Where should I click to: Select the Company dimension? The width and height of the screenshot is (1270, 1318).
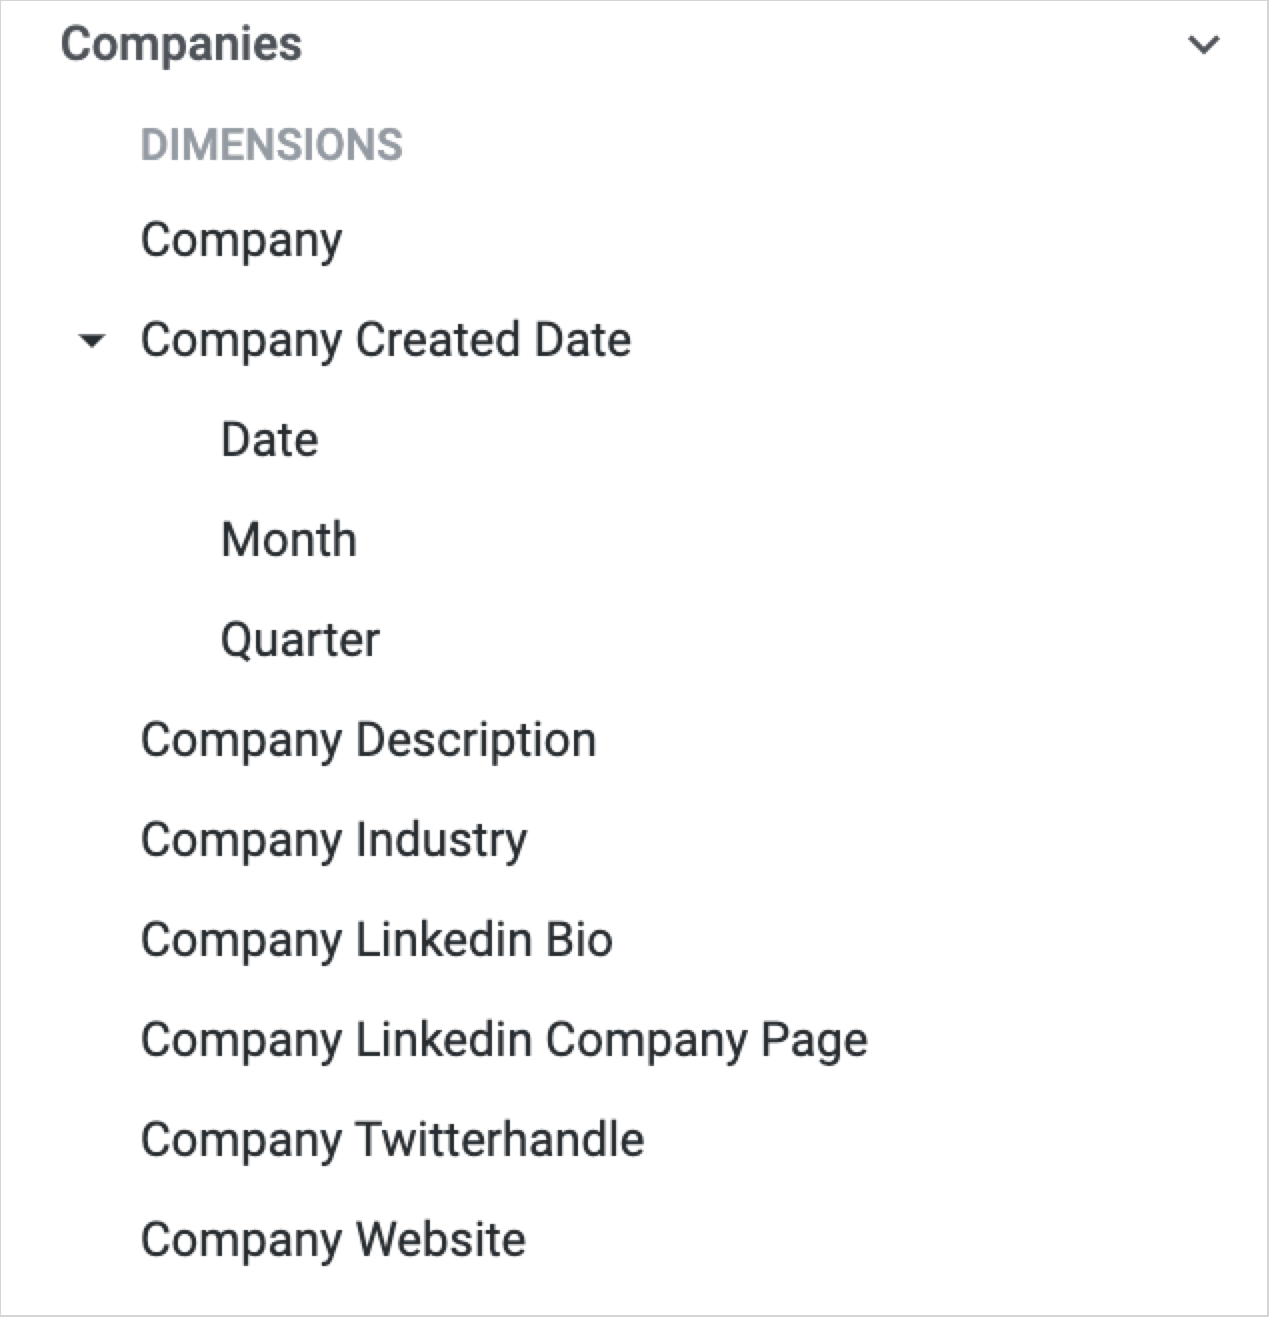(241, 240)
